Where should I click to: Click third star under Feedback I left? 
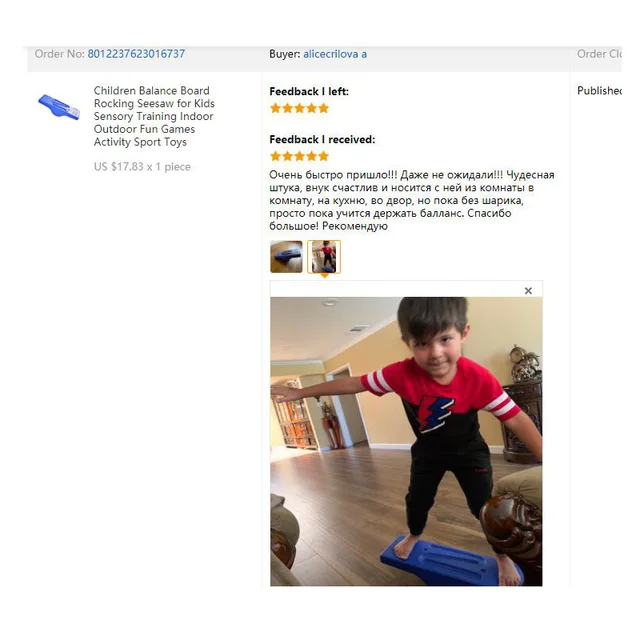pos(300,108)
